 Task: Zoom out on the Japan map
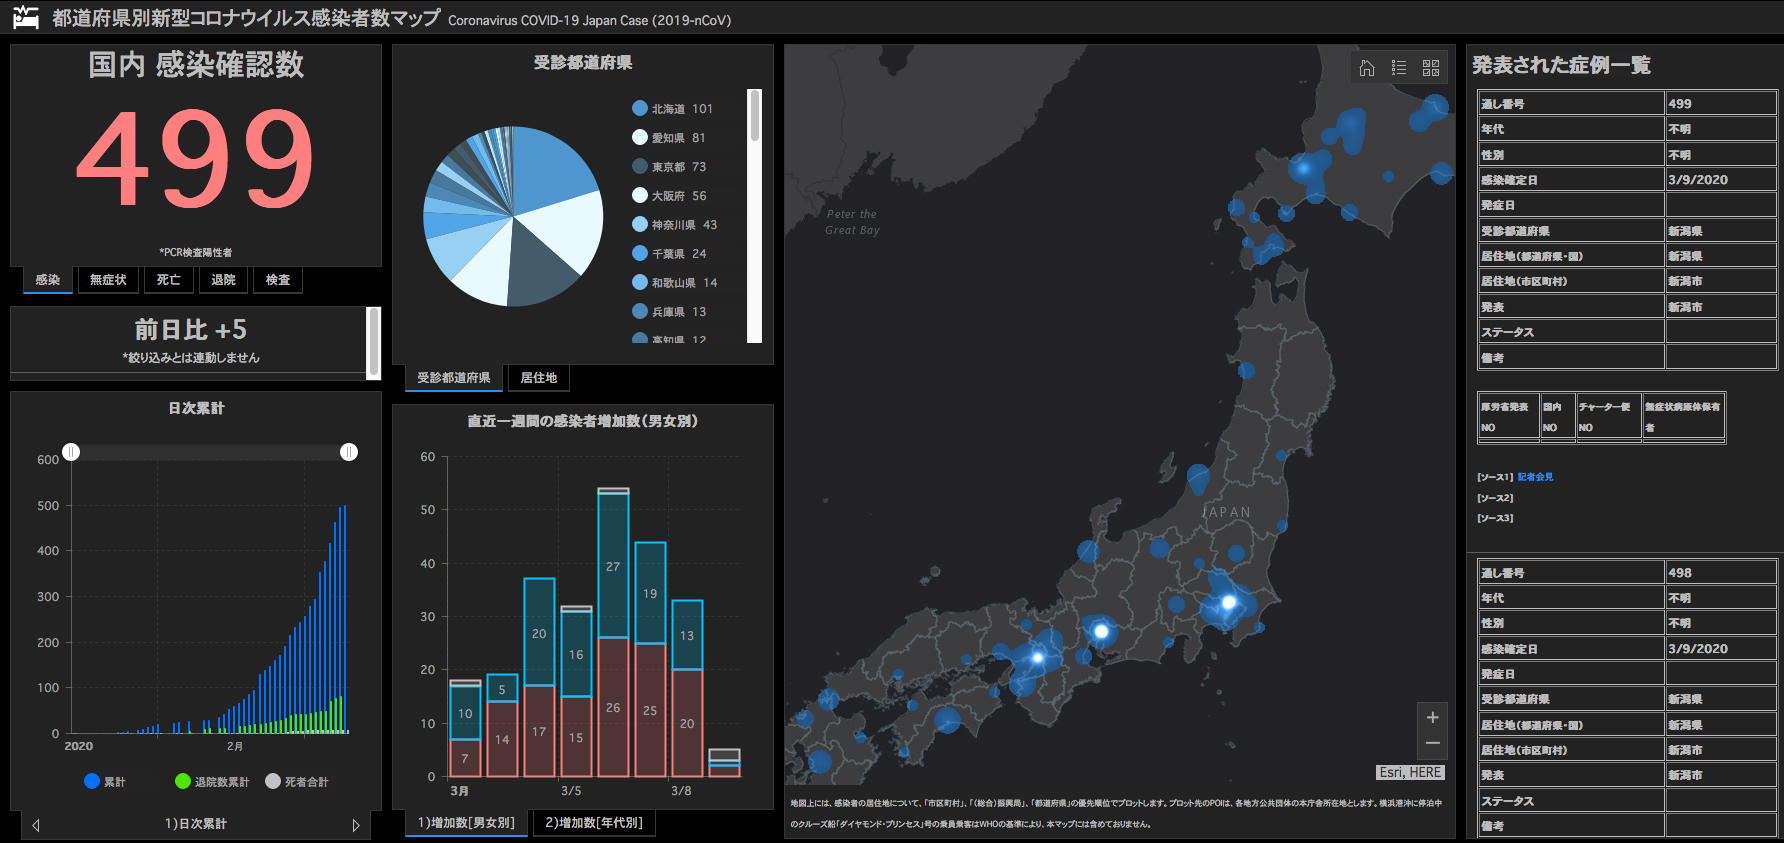pos(1432,743)
